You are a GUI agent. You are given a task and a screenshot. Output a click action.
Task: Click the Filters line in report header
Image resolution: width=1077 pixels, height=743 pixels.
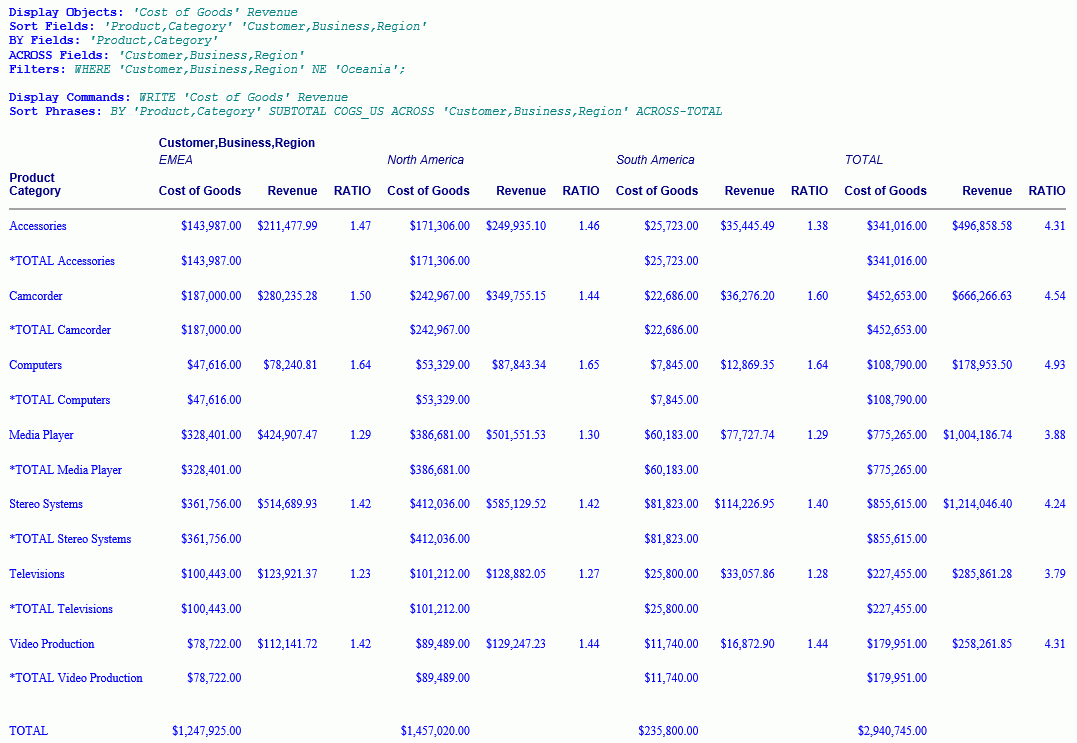point(207,70)
